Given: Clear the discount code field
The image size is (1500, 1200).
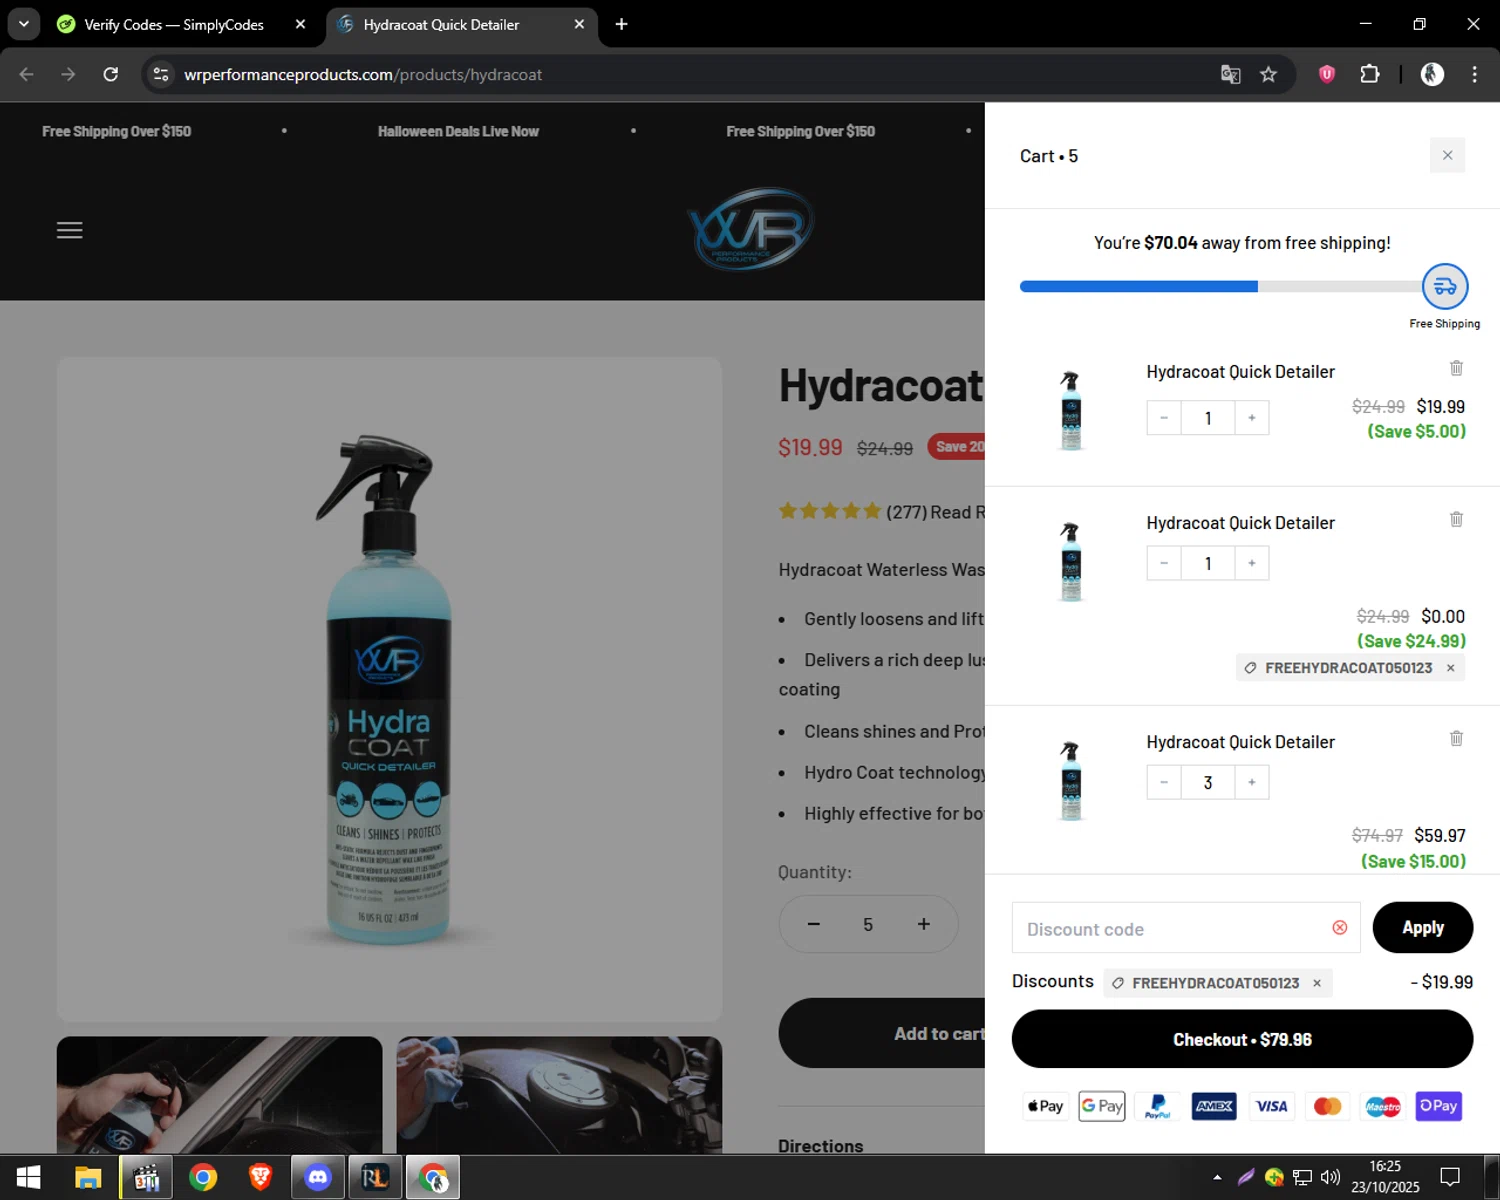Looking at the screenshot, I should tap(1340, 928).
